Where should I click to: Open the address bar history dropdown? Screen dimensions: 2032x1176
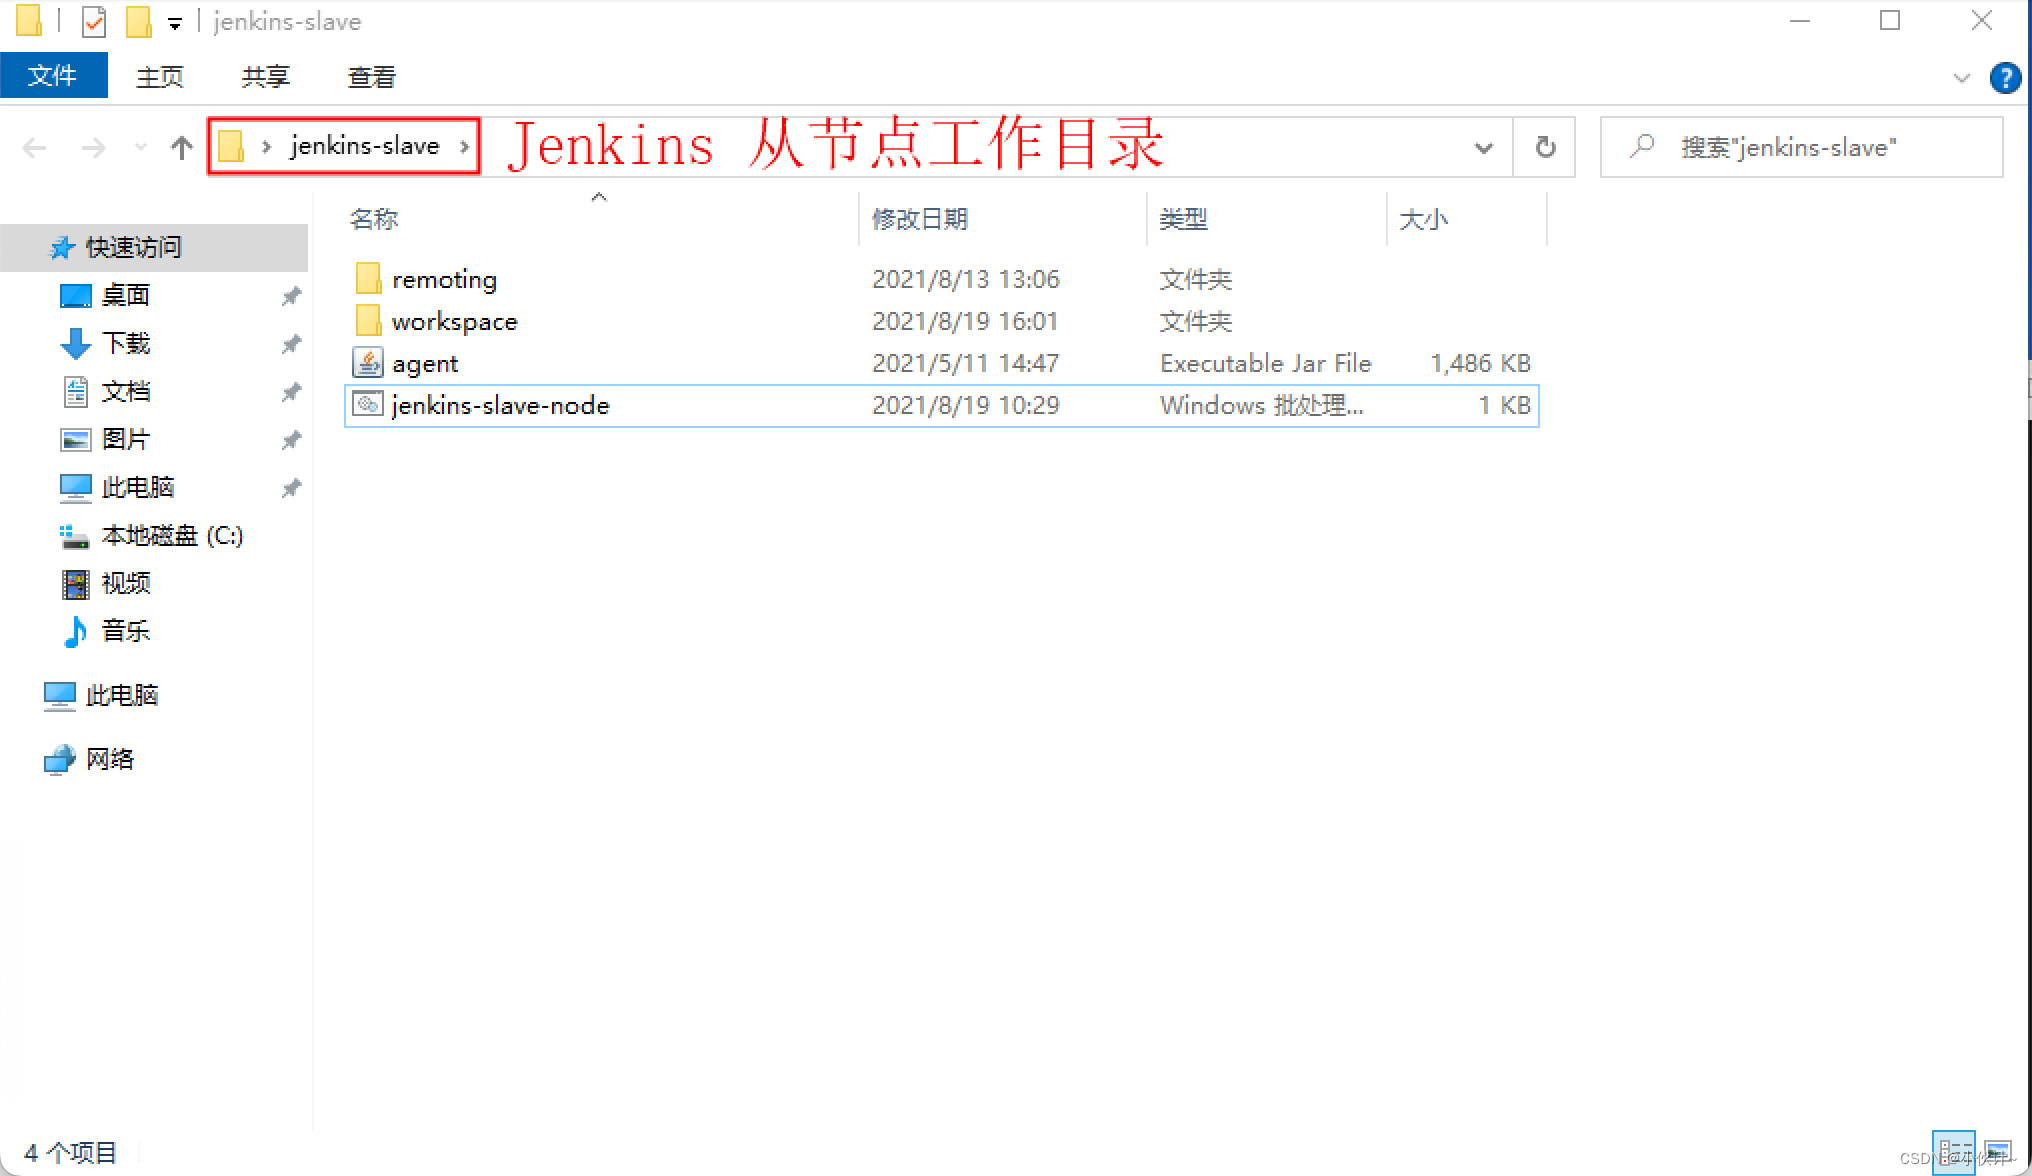coord(1484,148)
